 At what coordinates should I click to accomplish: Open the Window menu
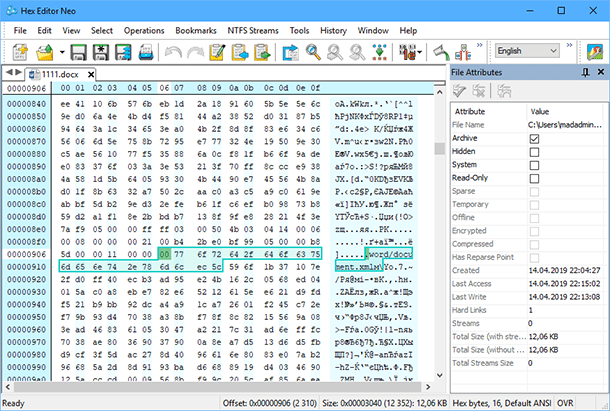[373, 30]
